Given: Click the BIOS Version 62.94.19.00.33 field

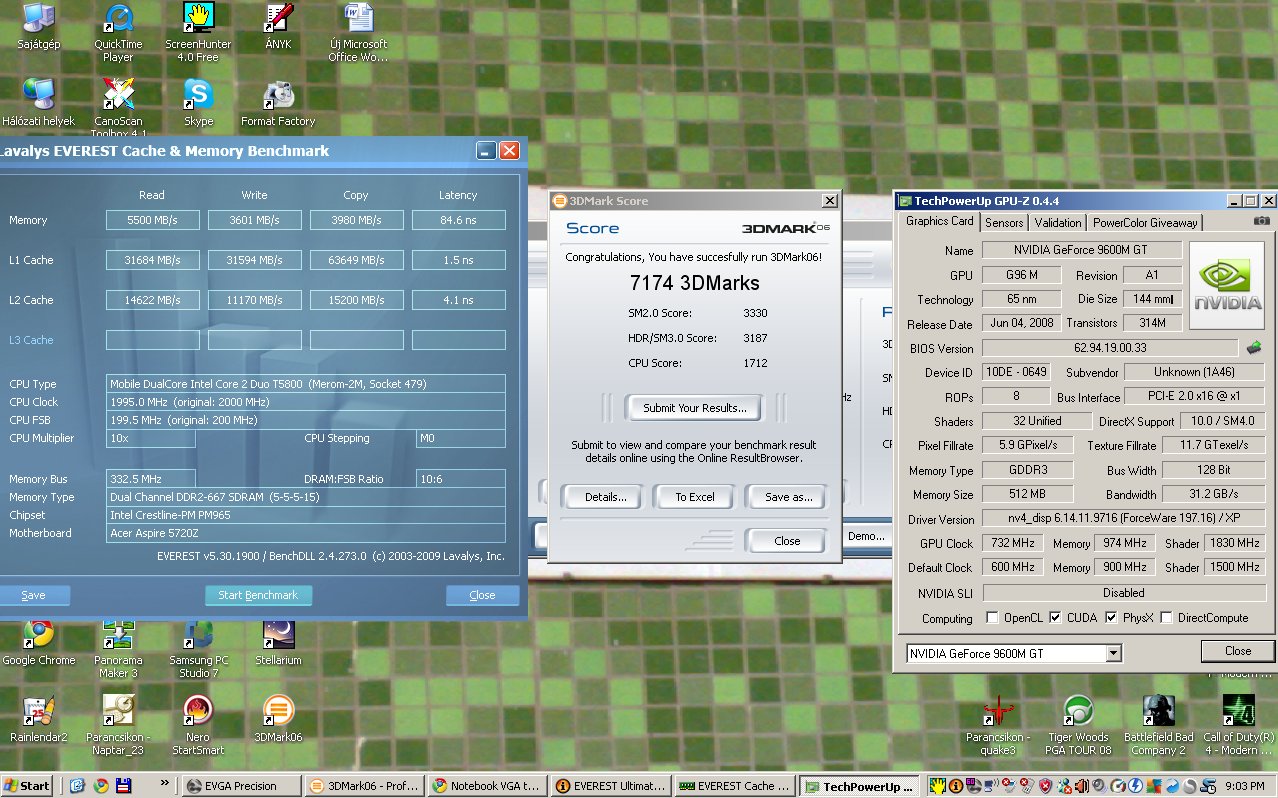Looking at the screenshot, I should coord(1110,348).
